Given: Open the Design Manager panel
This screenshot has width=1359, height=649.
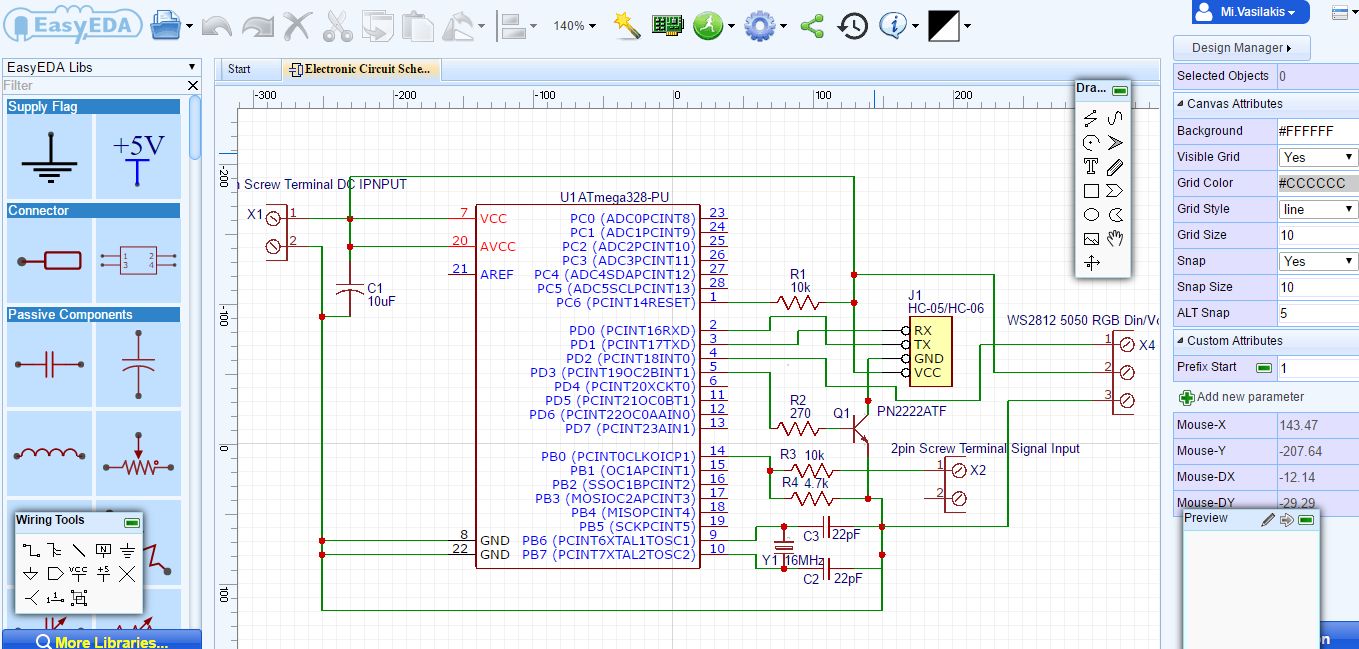Looking at the screenshot, I should 1241,47.
